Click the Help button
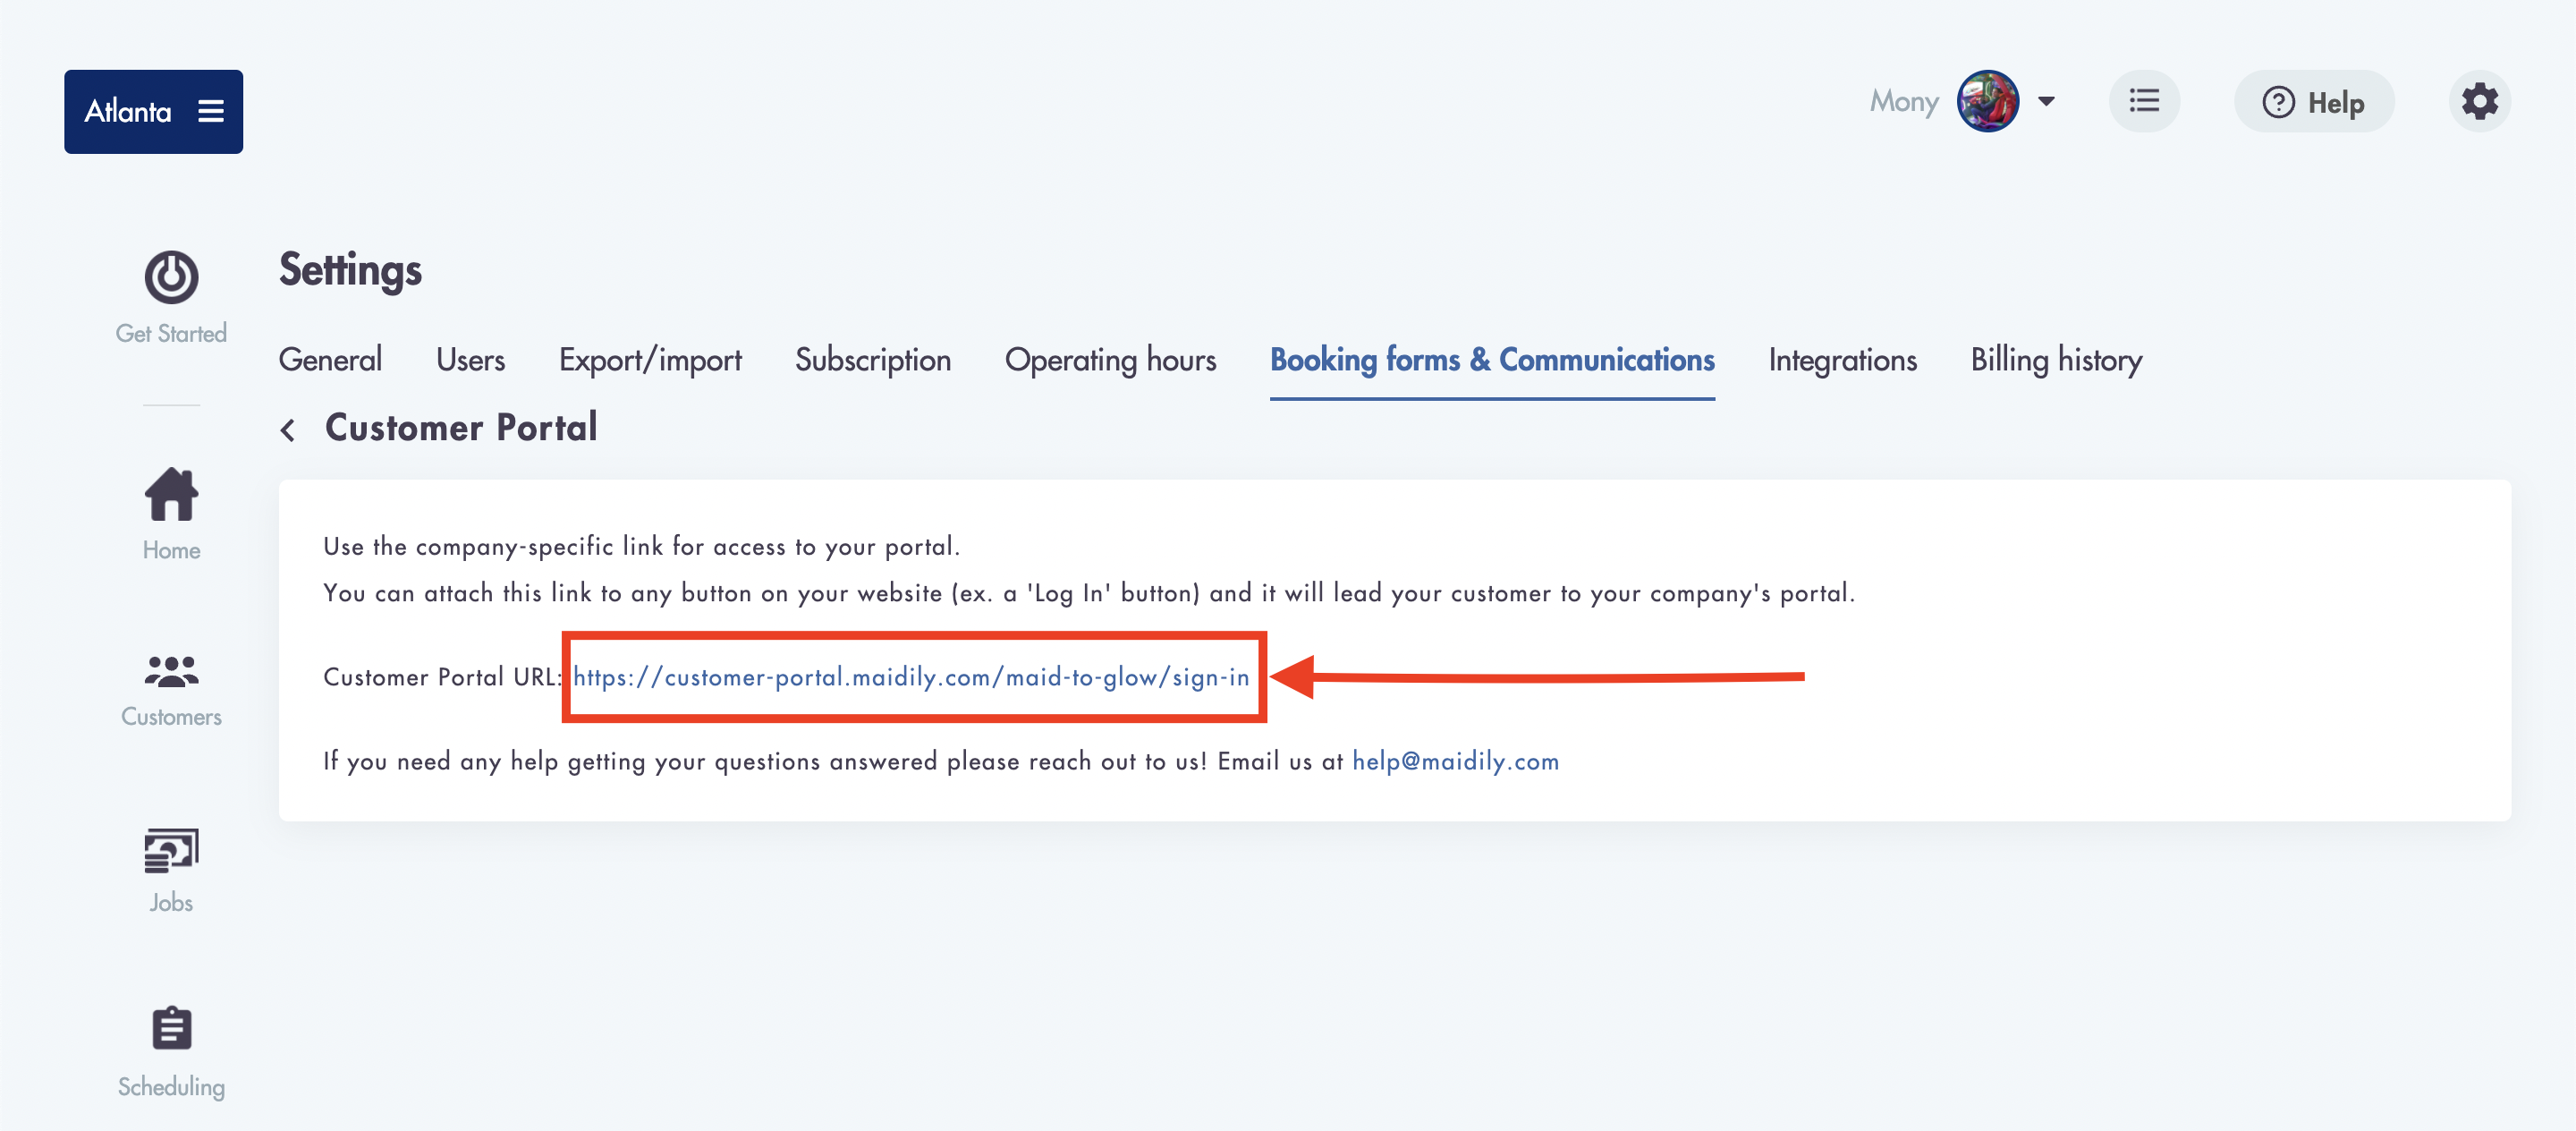Screen dimensions: 2576x1131 tap(2313, 102)
